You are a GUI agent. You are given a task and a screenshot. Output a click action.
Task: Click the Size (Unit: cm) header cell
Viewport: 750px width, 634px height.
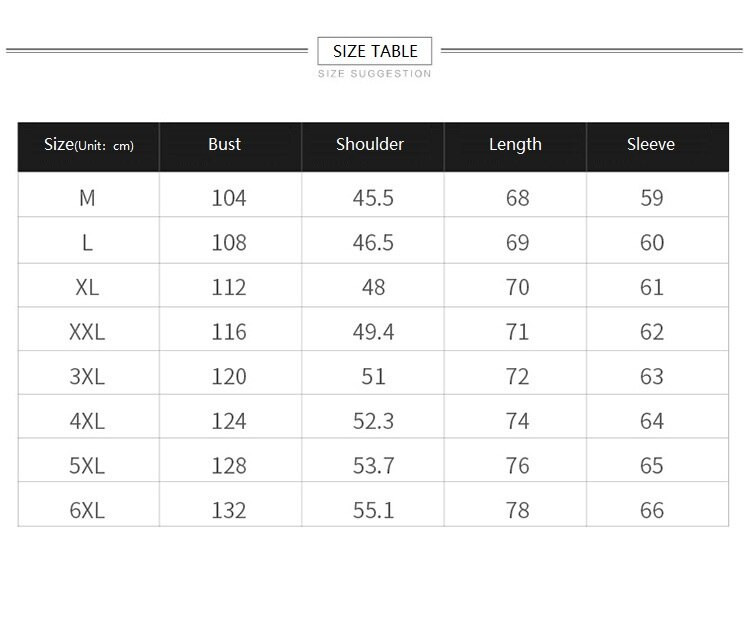(88, 145)
